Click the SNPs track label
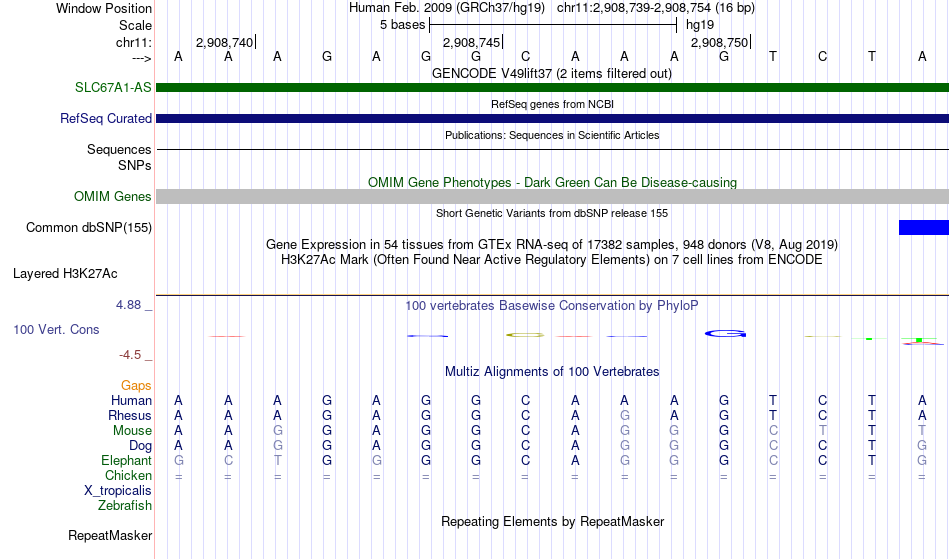Screen dimensions: 950x559 tap(135, 165)
